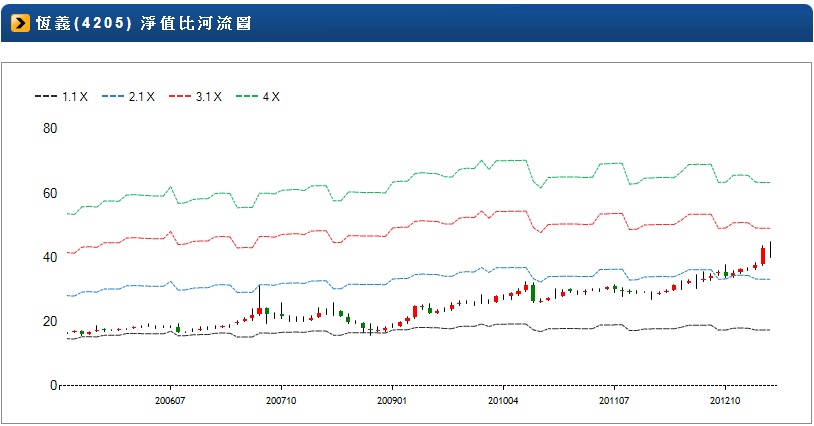Click the red dashed 3.1X legend swatch
Viewport: 814px width, 426px height.
180,97
